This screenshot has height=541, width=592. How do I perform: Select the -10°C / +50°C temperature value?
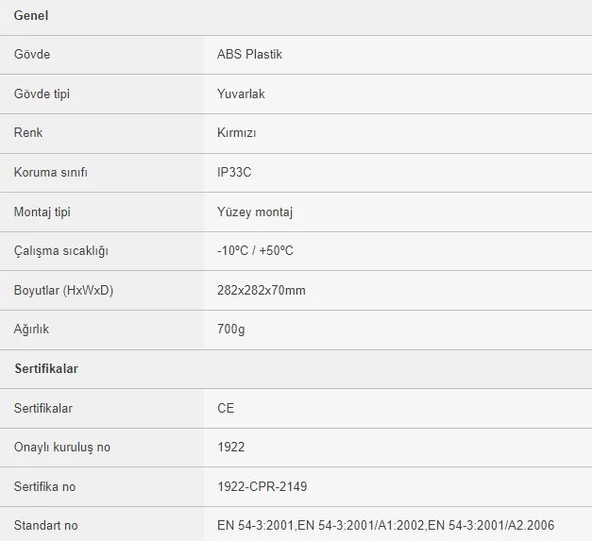coord(255,251)
